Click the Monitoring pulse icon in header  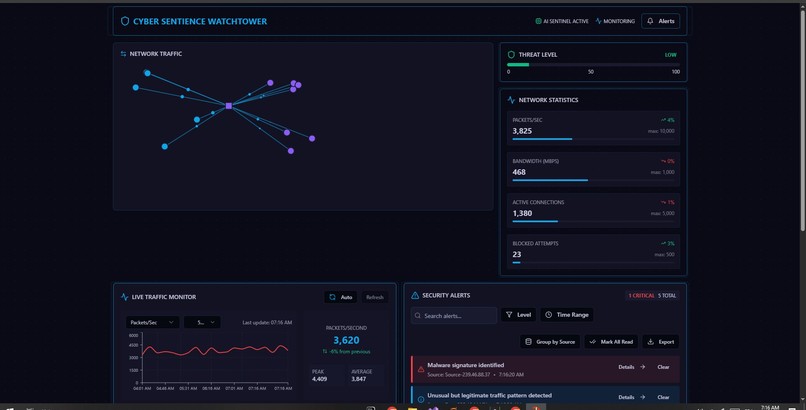tap(598, 21)
